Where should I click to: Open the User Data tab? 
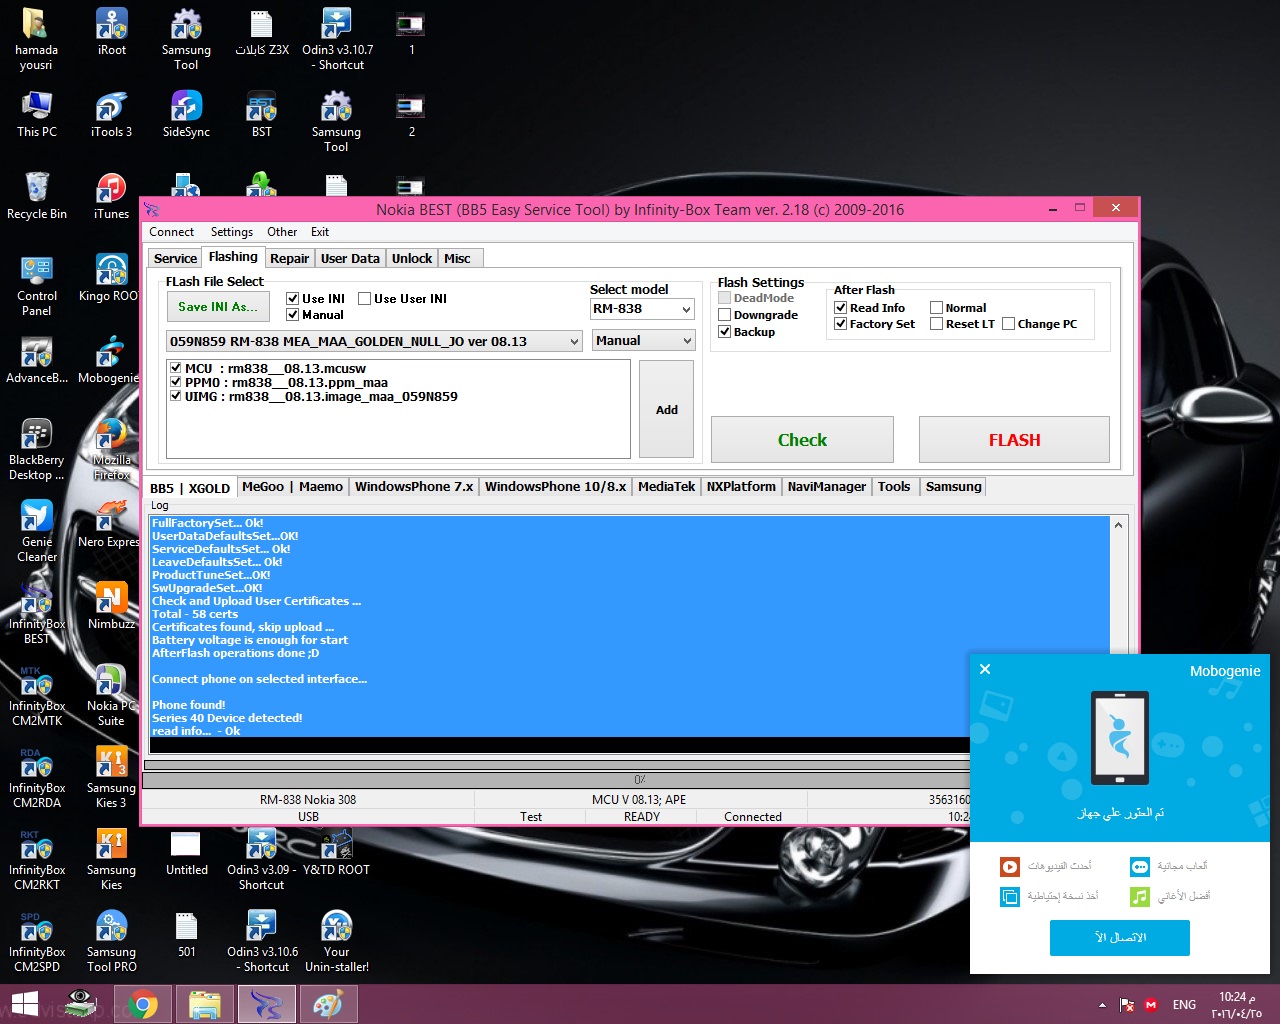pos(350,258)
